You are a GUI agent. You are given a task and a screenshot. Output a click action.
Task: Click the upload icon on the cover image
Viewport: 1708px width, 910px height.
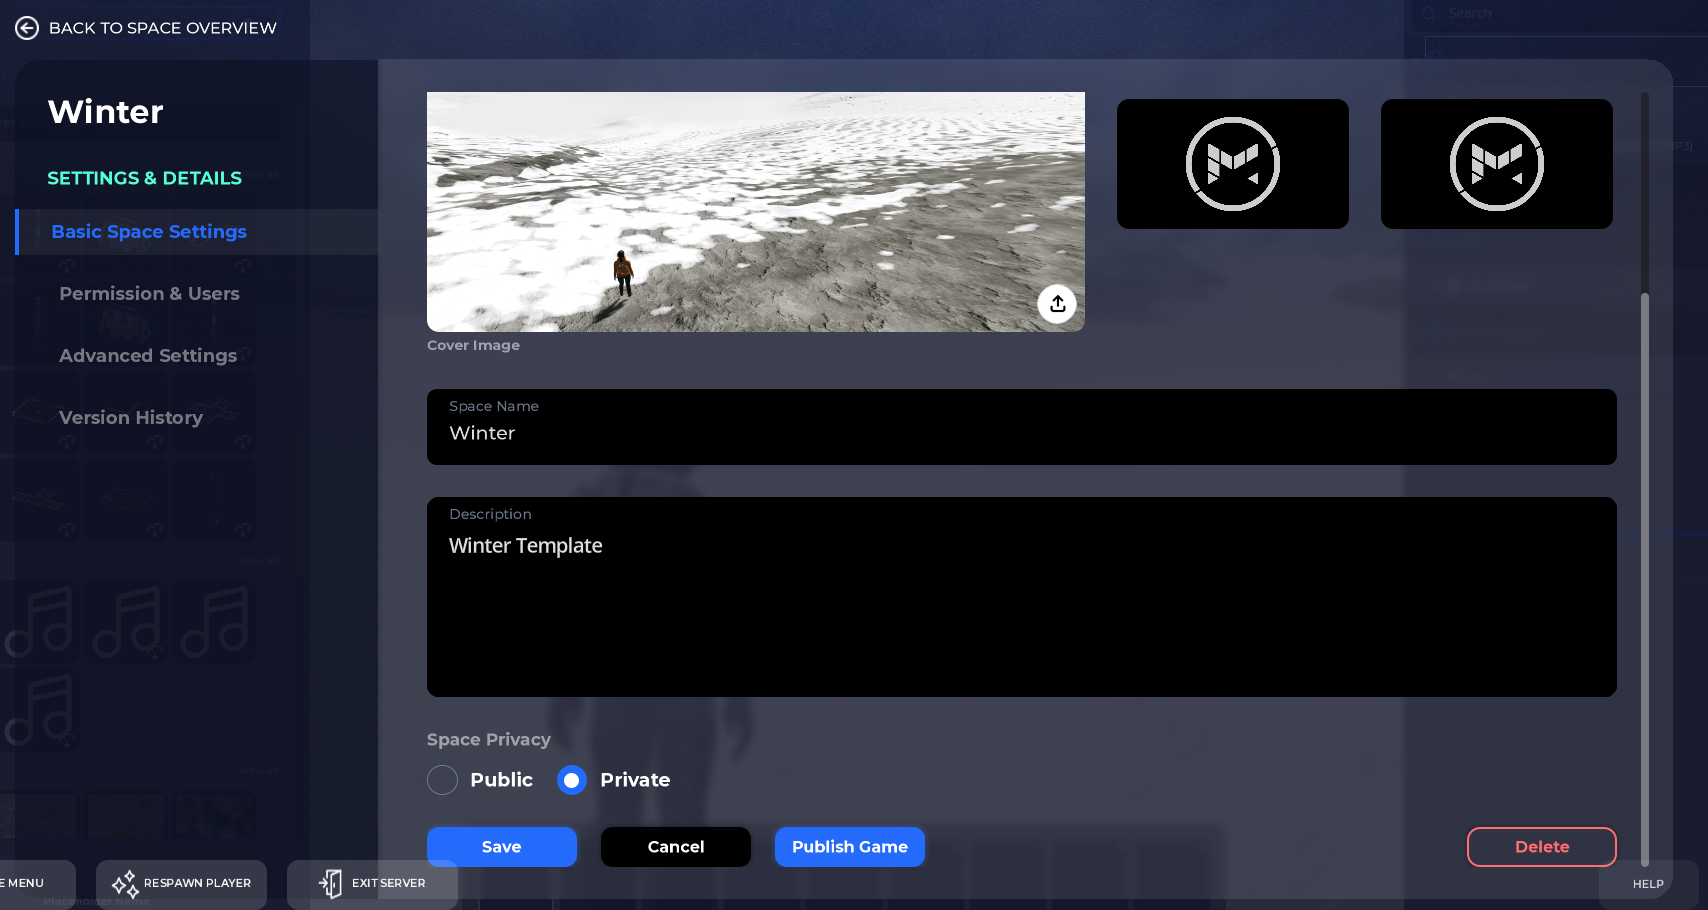[x=1057, y=304]
